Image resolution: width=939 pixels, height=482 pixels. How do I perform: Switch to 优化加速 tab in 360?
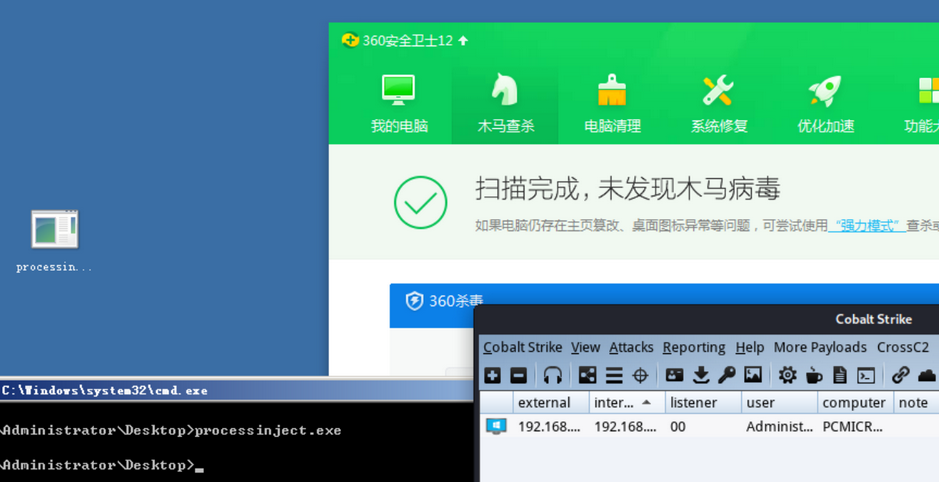pos(825,104)
